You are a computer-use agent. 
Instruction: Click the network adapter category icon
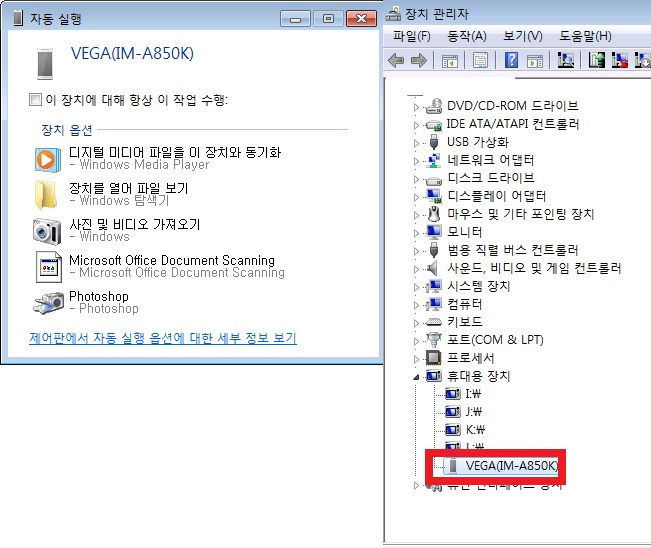(434, 160)
